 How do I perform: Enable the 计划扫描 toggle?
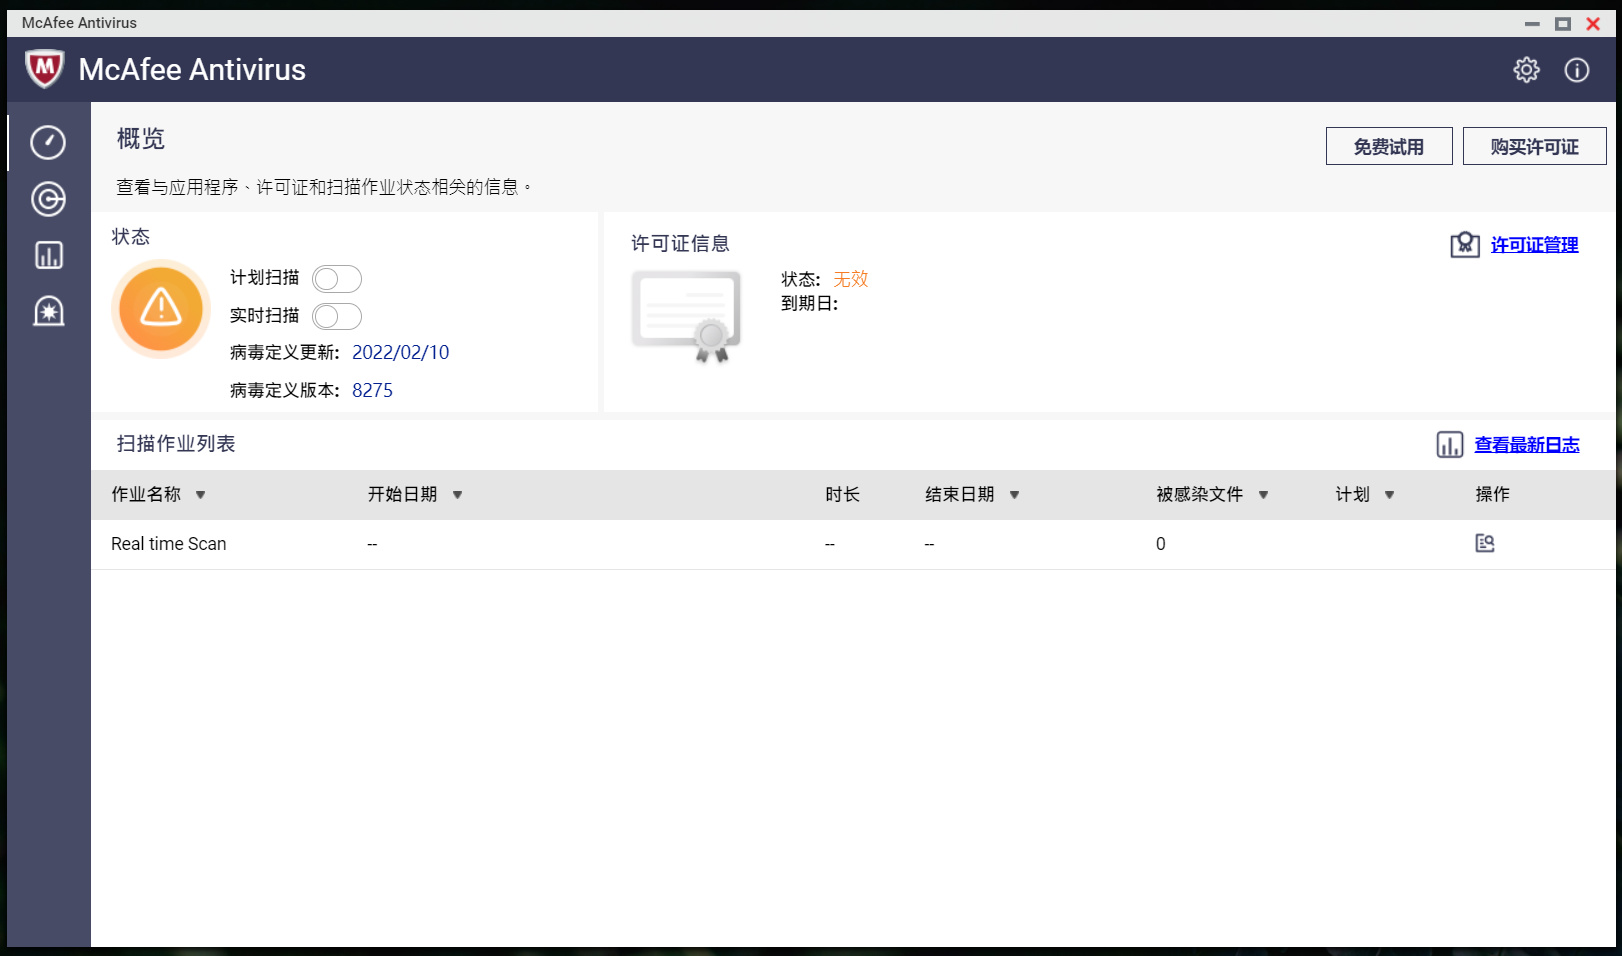pyautogui.click(x=337, y=279)
